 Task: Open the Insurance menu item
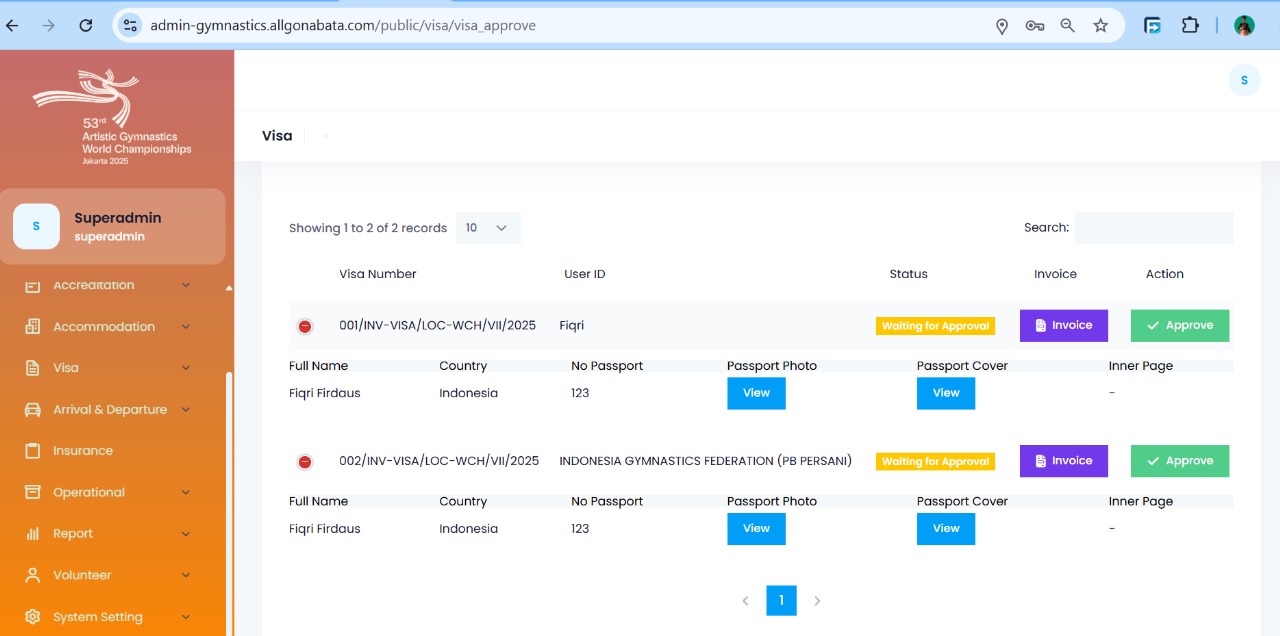click(83, 451)
